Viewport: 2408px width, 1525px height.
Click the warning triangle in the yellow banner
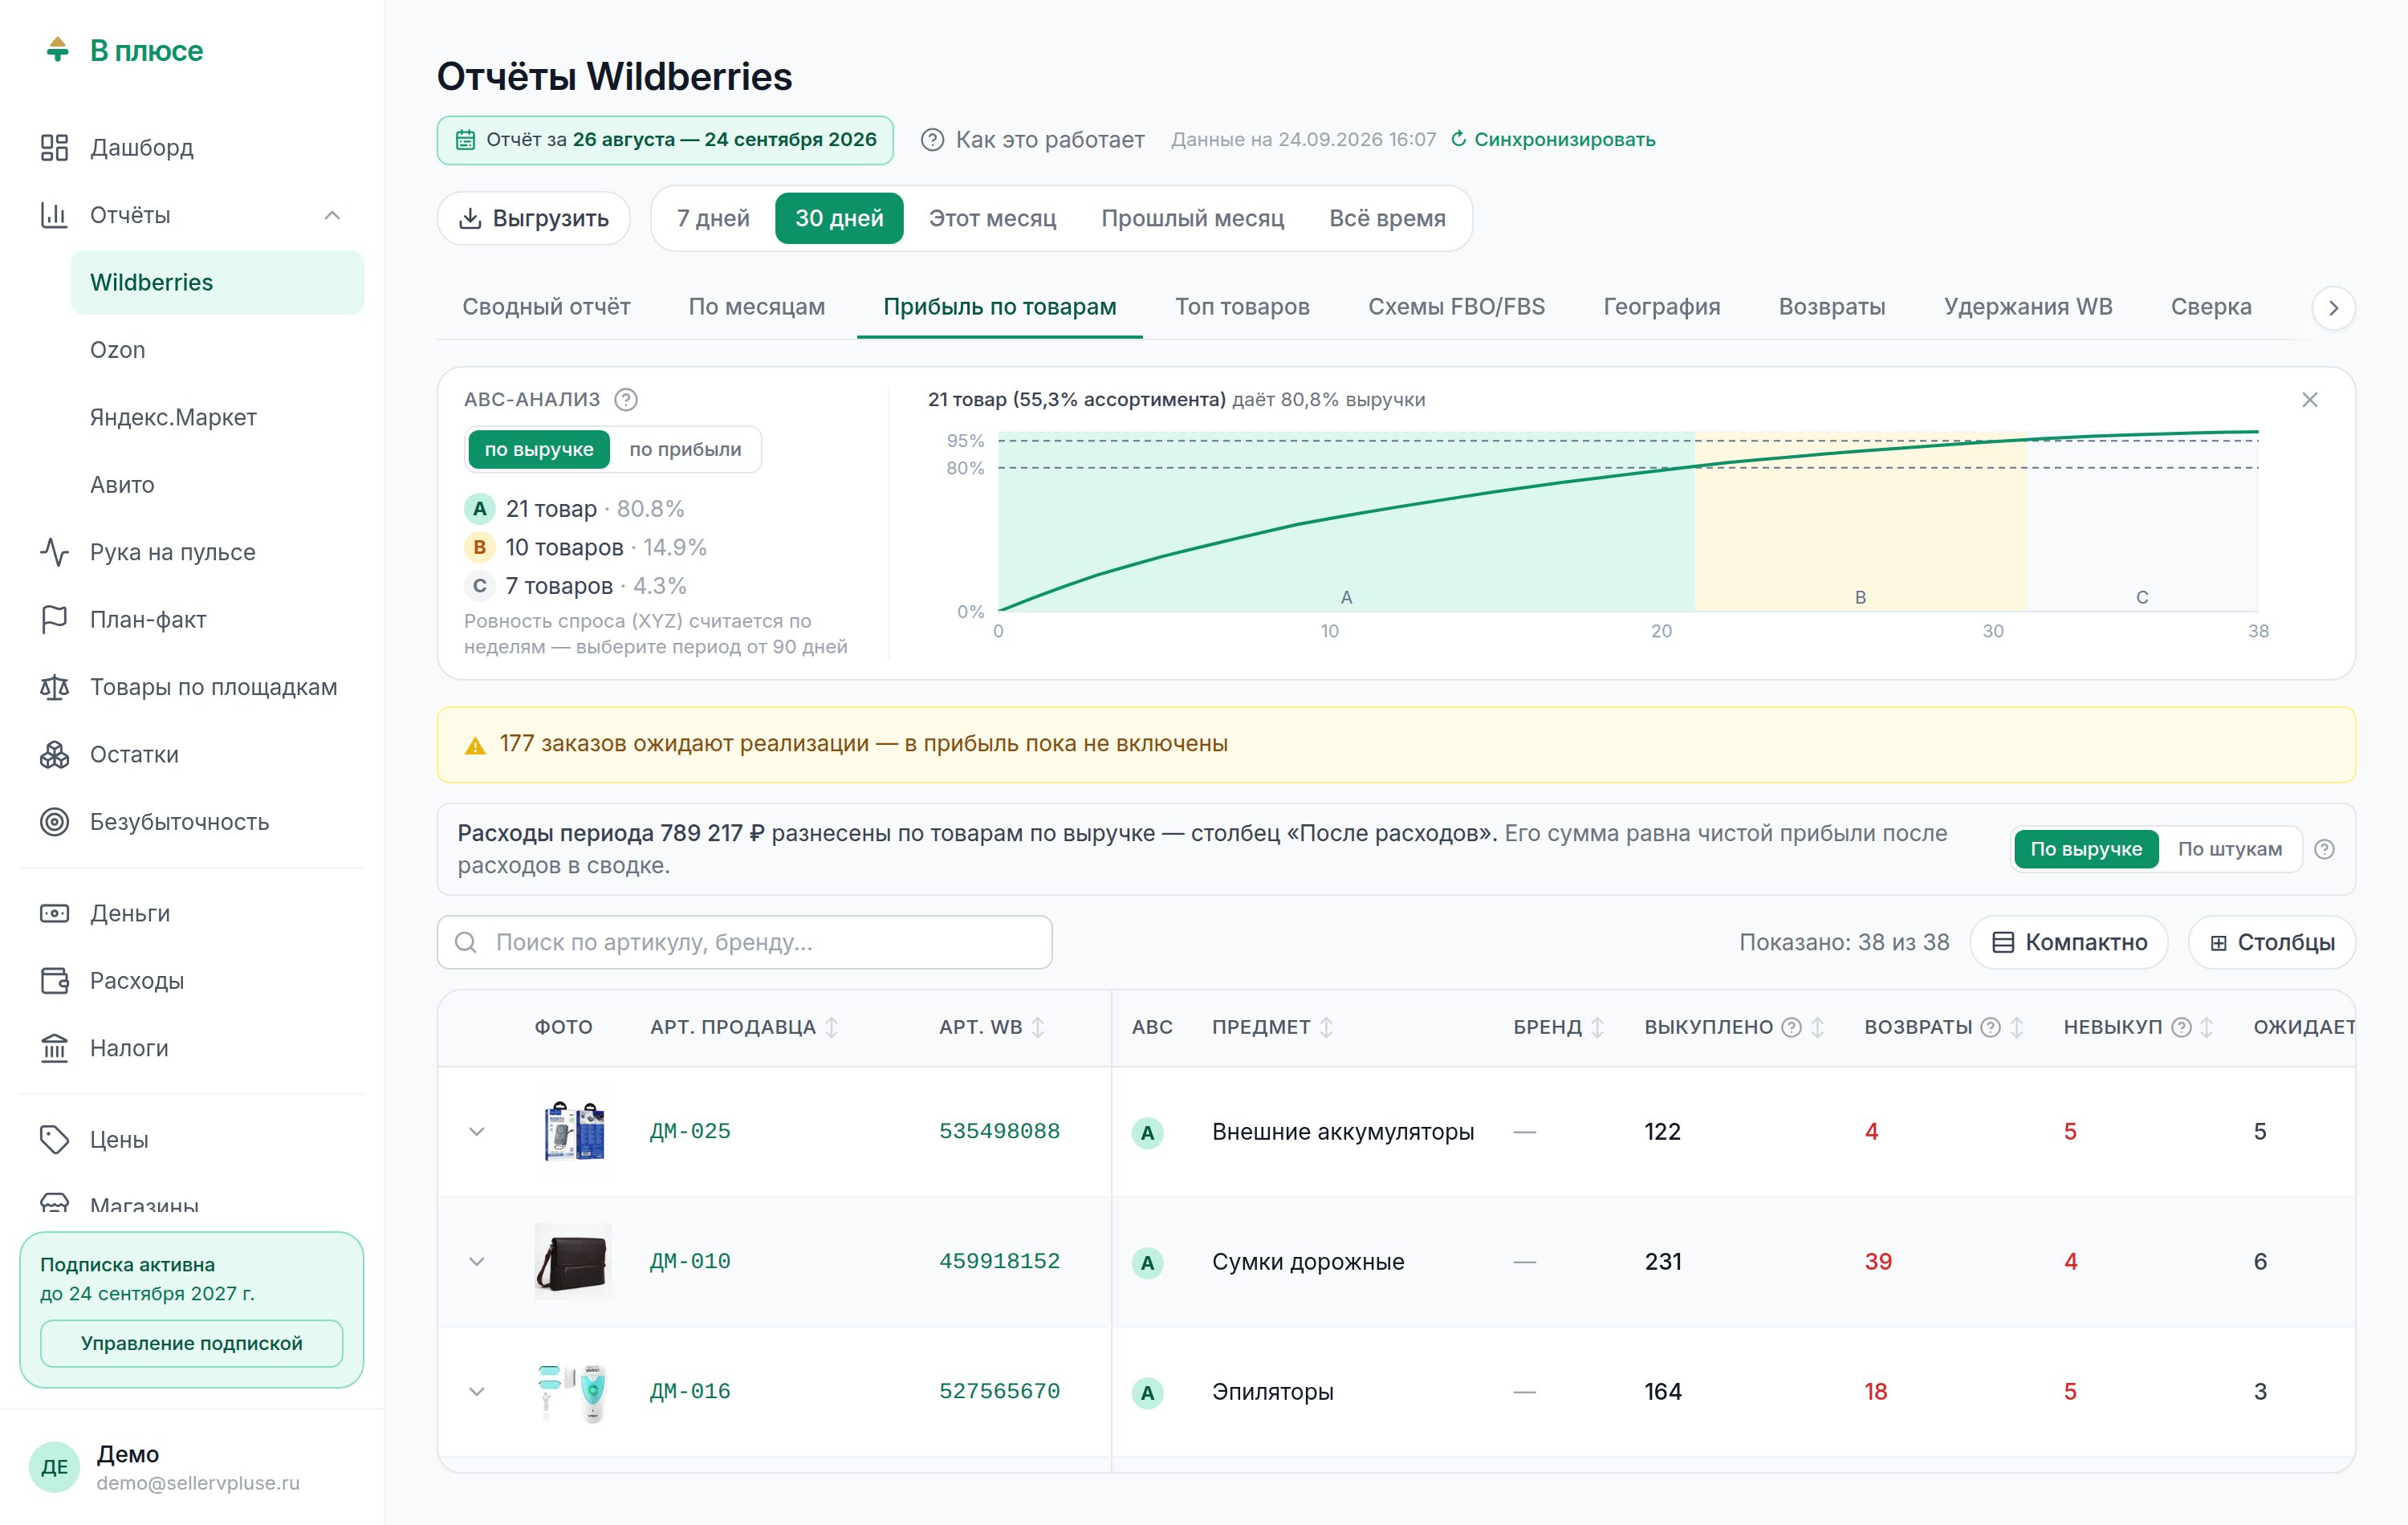pyautogui.click(x=475, y=745)
